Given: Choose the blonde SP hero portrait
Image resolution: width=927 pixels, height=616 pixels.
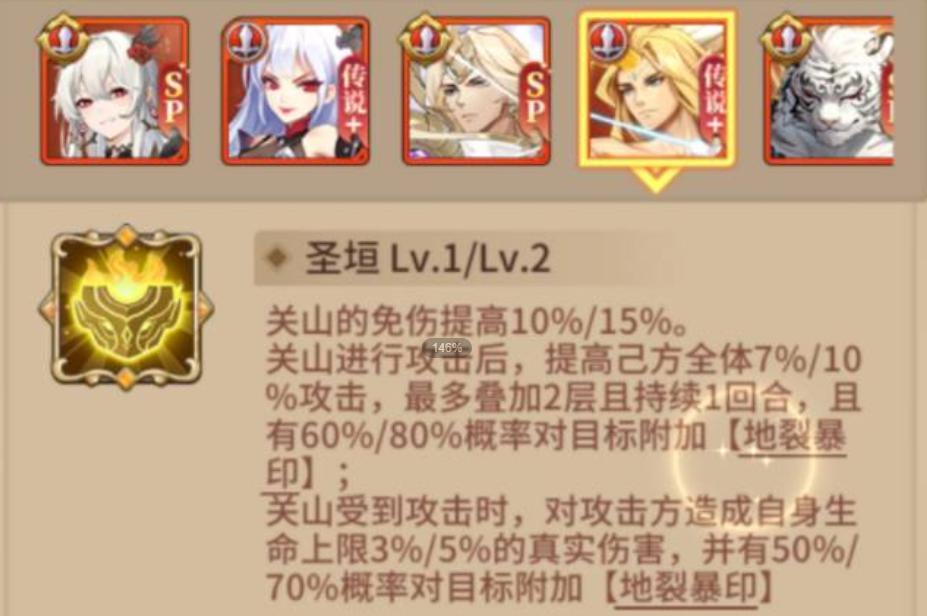Looking at the screenshot, I should click(477, 90).
